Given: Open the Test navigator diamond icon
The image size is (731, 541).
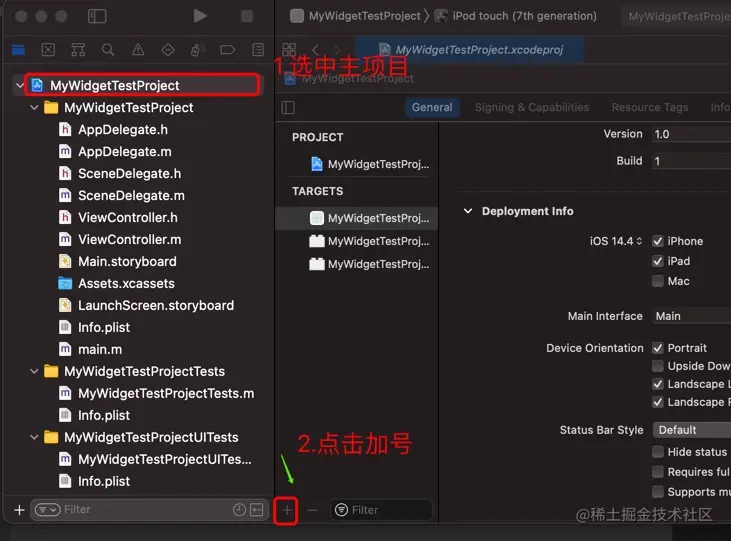Looking at the screenshot, I should point(168,49).
